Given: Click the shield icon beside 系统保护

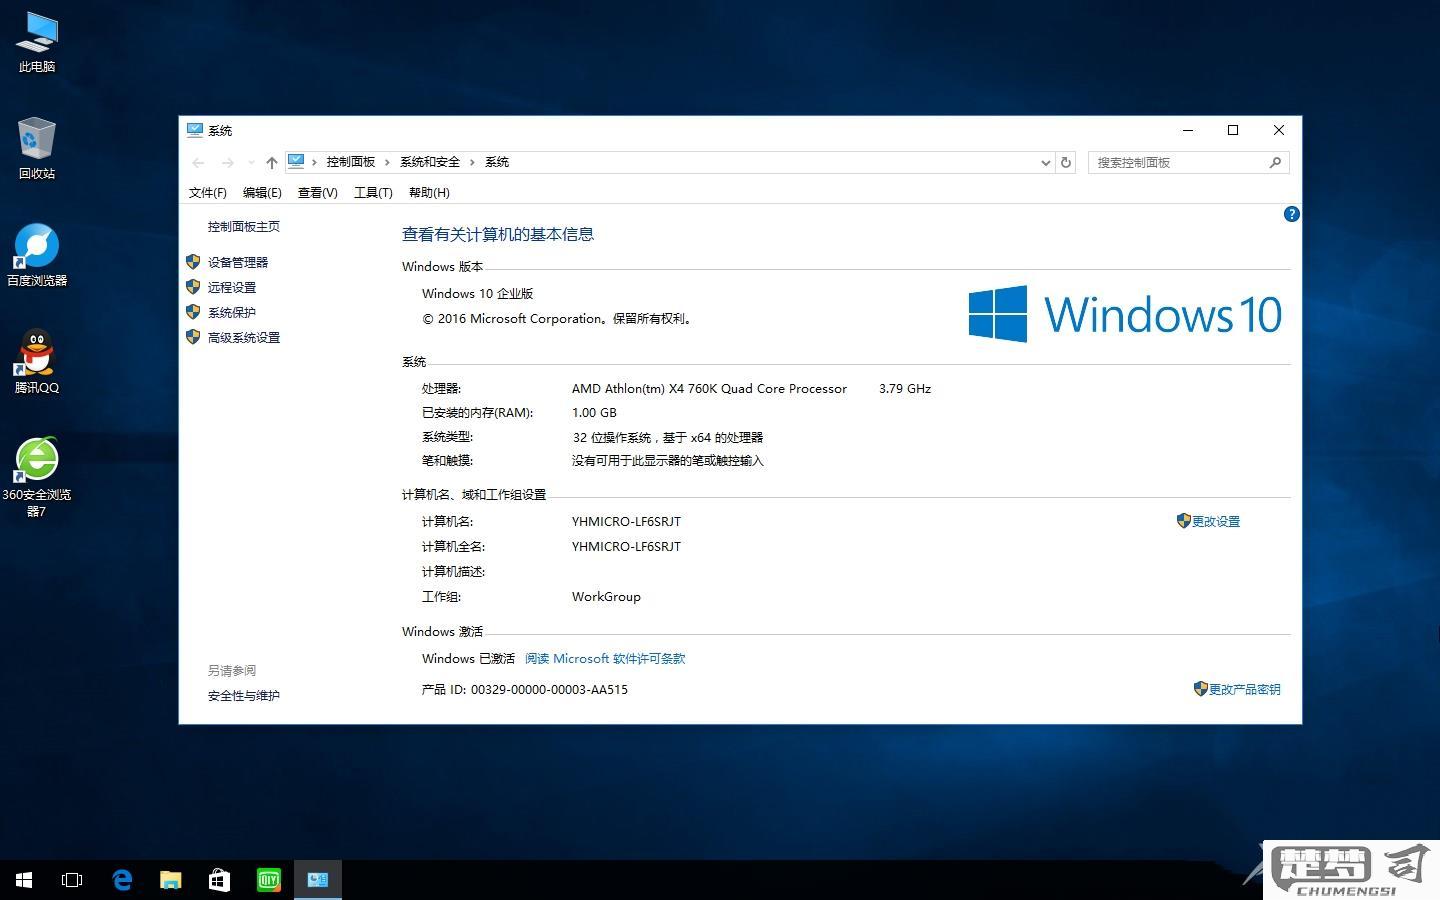Looking at the screenshot, I should coord(193,312).
